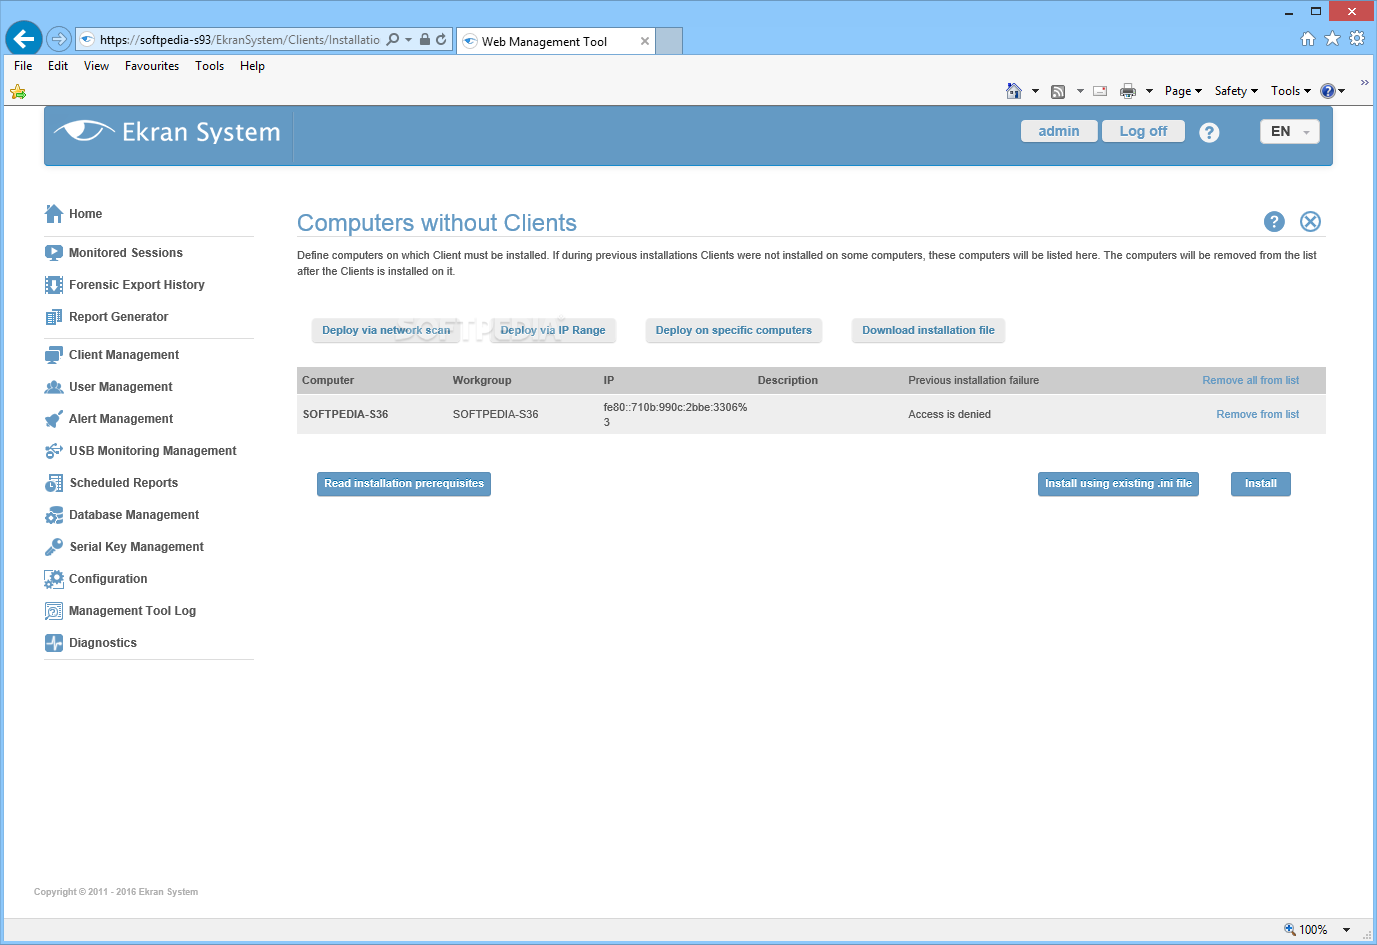Expand the command bar Help dropdown
Viewport: 1377px width, 945px height.
[1342, 91]
